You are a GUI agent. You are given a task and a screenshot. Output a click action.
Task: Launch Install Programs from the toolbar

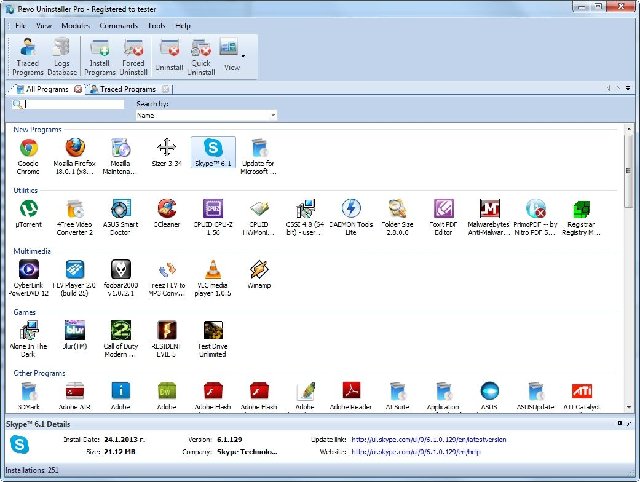[x=100, y=56]
